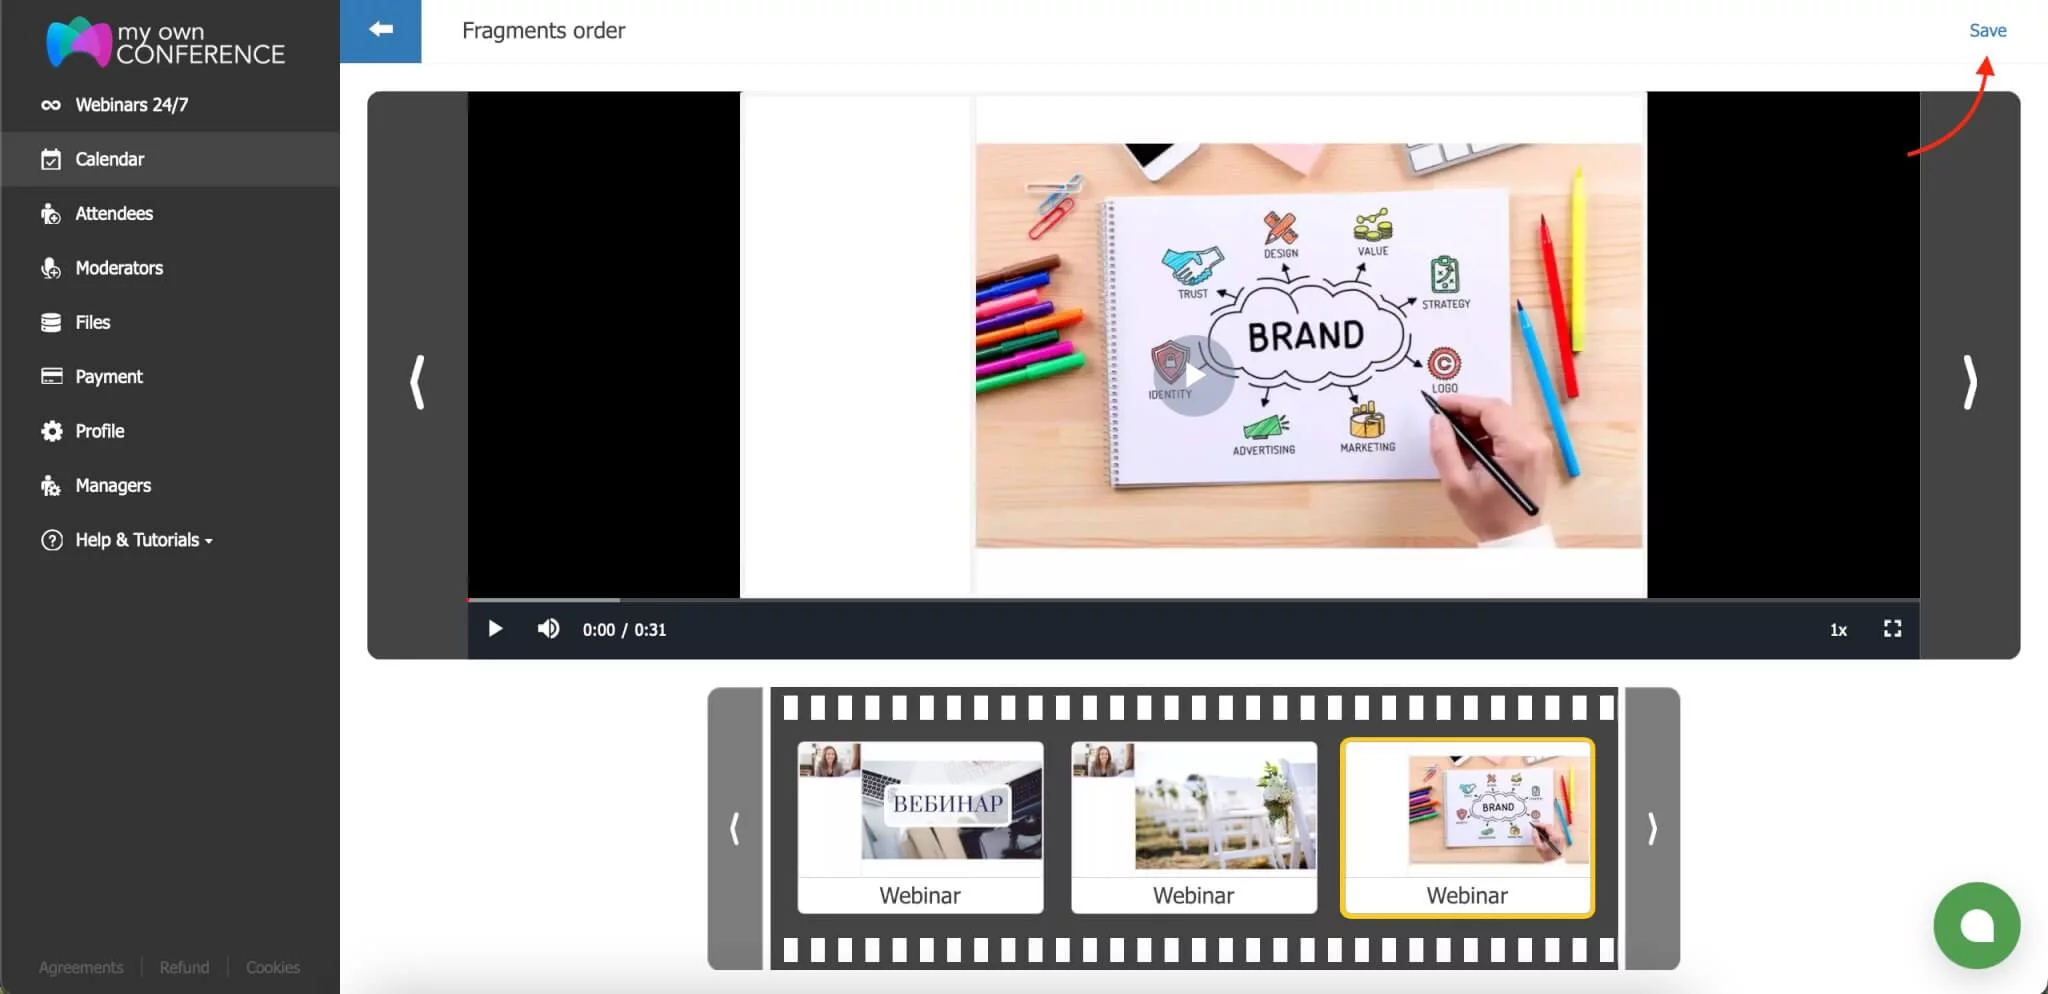Mute the video audio
Screen dimensions: 2048x994
[x=549, y=628]
